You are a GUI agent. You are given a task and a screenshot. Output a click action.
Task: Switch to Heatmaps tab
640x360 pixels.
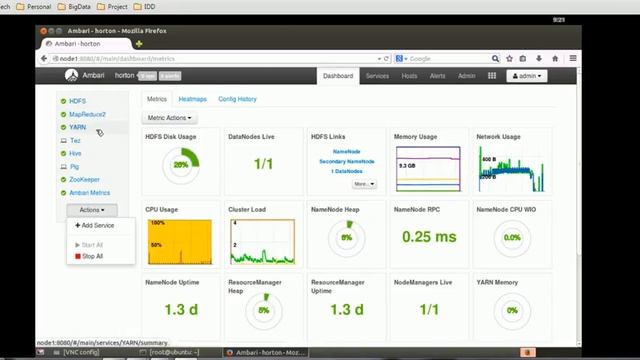tap(193, 99)
